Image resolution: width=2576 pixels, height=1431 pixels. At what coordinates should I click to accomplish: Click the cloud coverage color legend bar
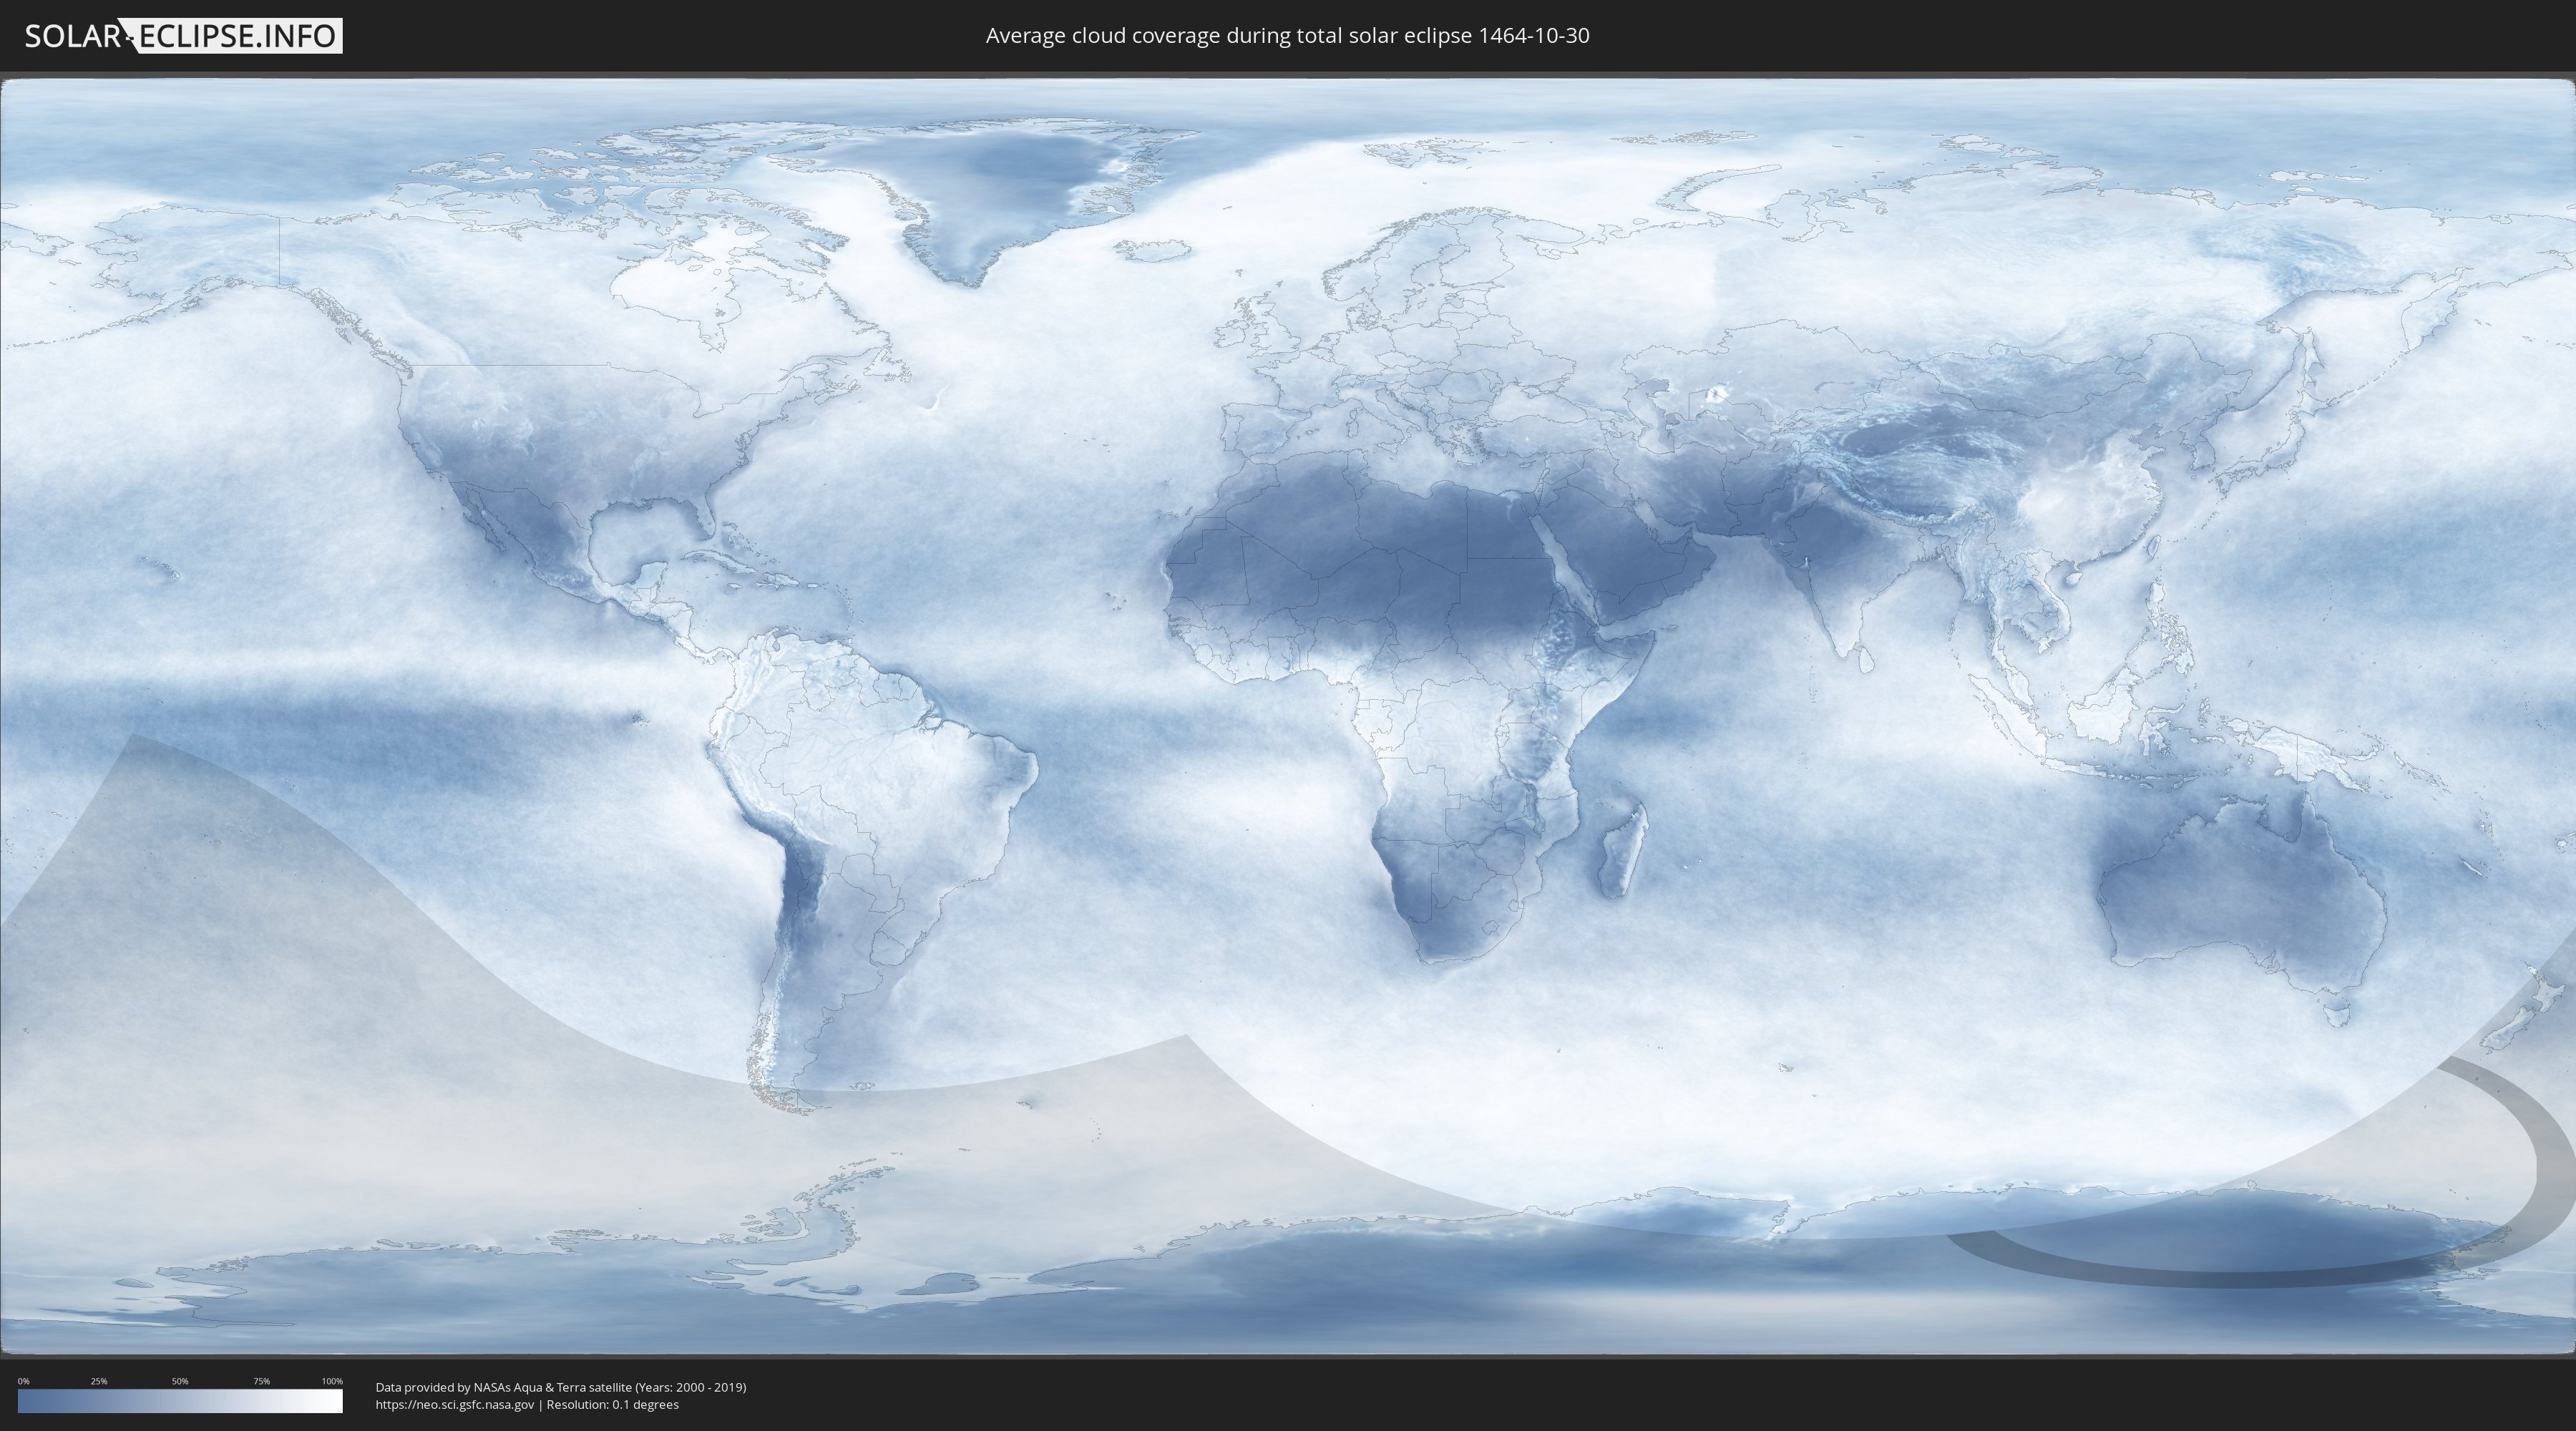point(180,1401)
